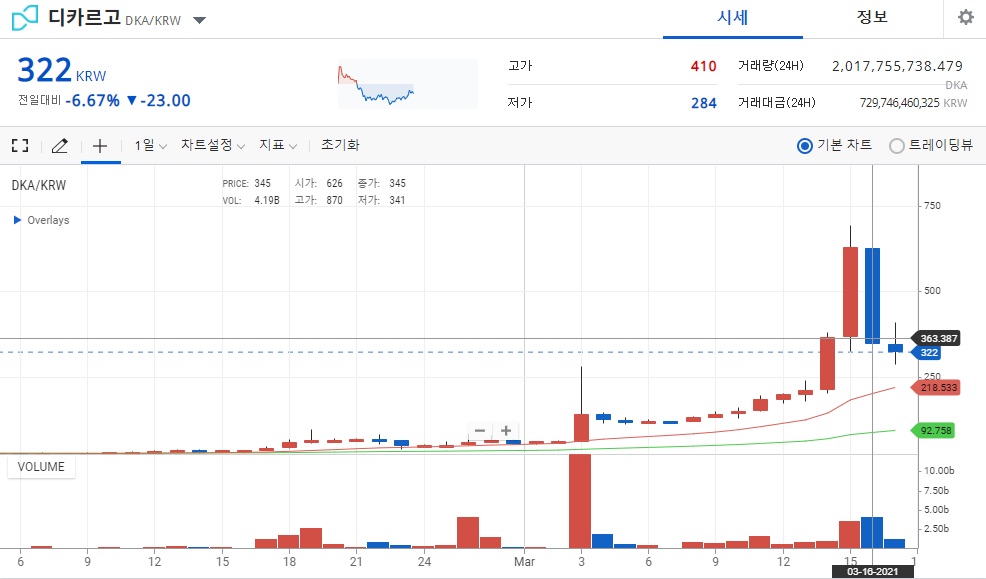
Task: Open the 지표 indicators dropdown
Action: tap(277, 145)
